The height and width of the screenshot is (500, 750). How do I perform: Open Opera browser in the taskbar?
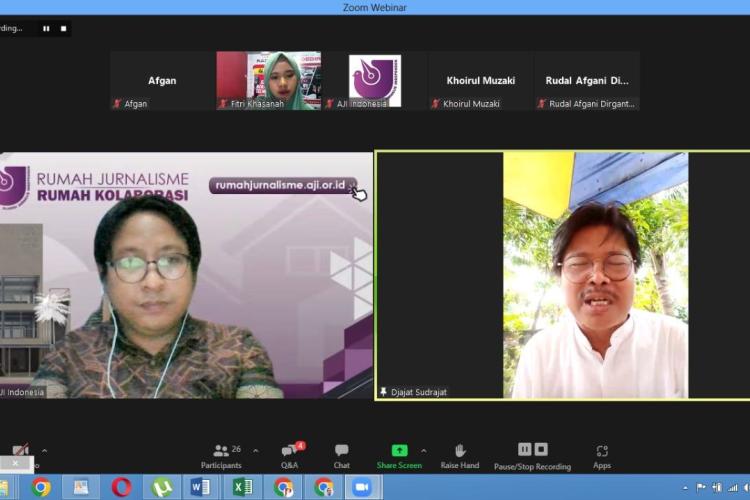click(x=121, y=487)
